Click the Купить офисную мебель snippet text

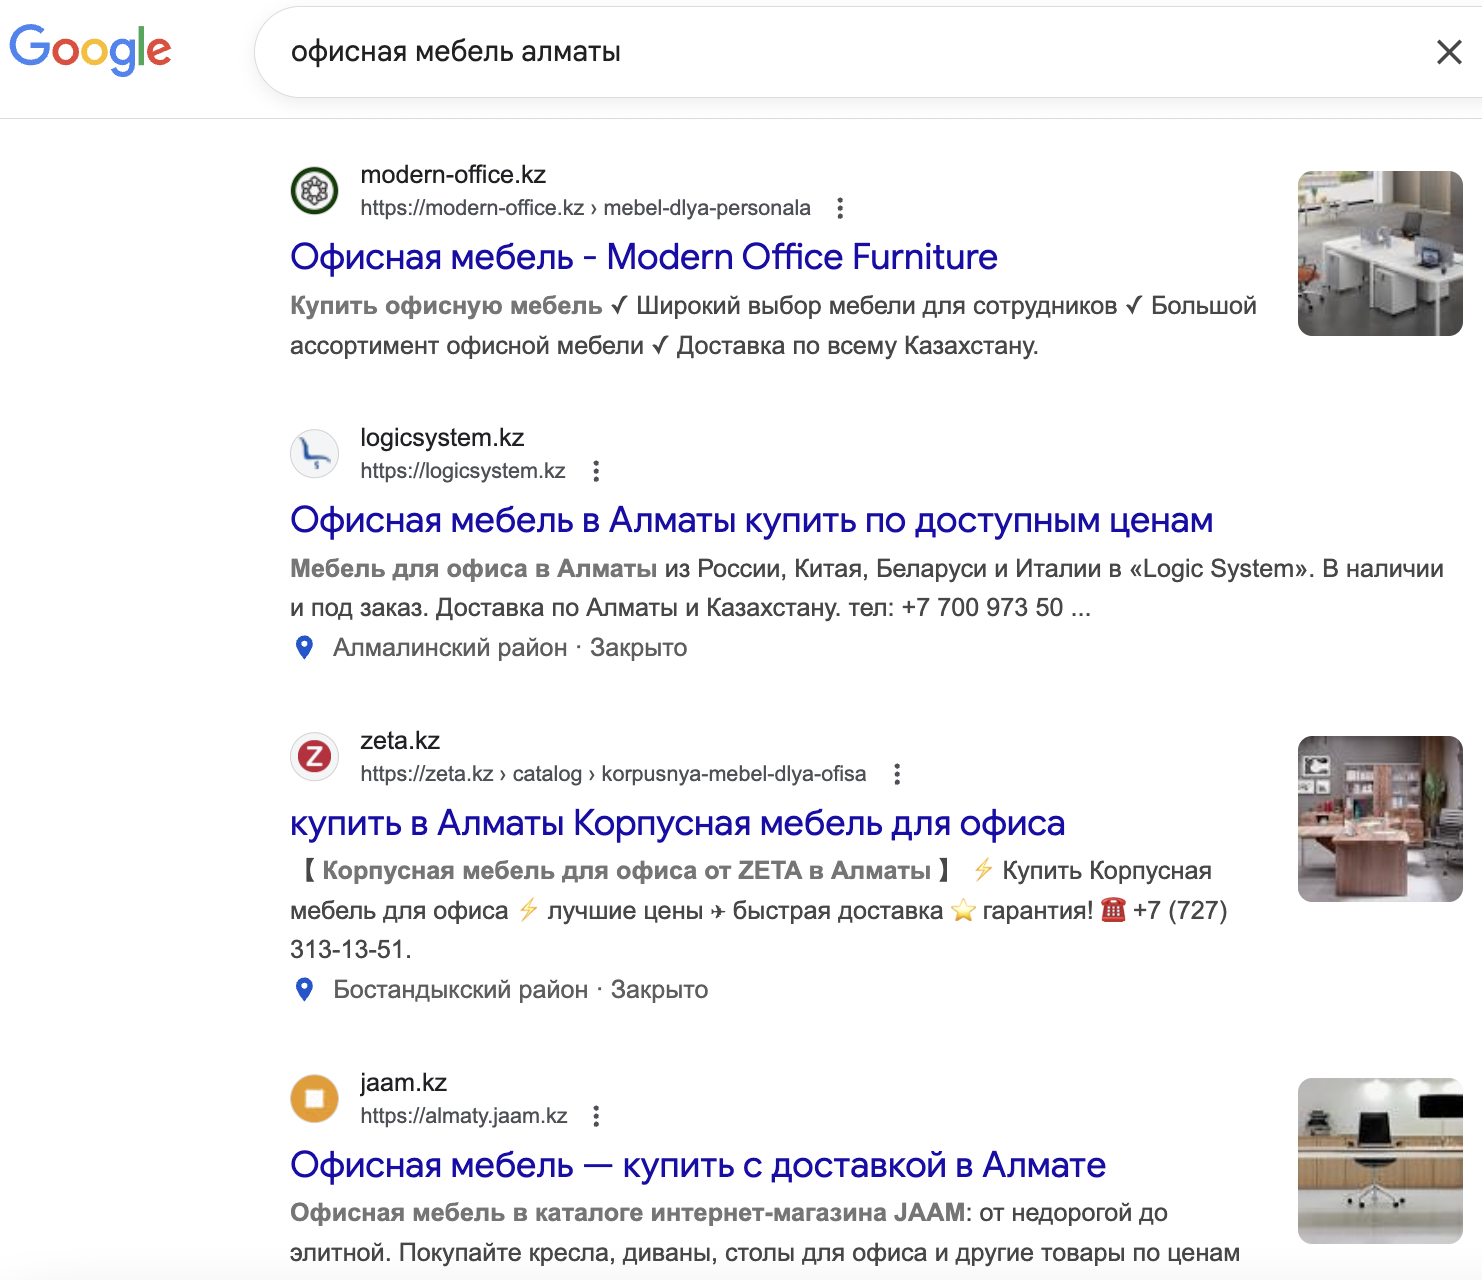(446, 306)
